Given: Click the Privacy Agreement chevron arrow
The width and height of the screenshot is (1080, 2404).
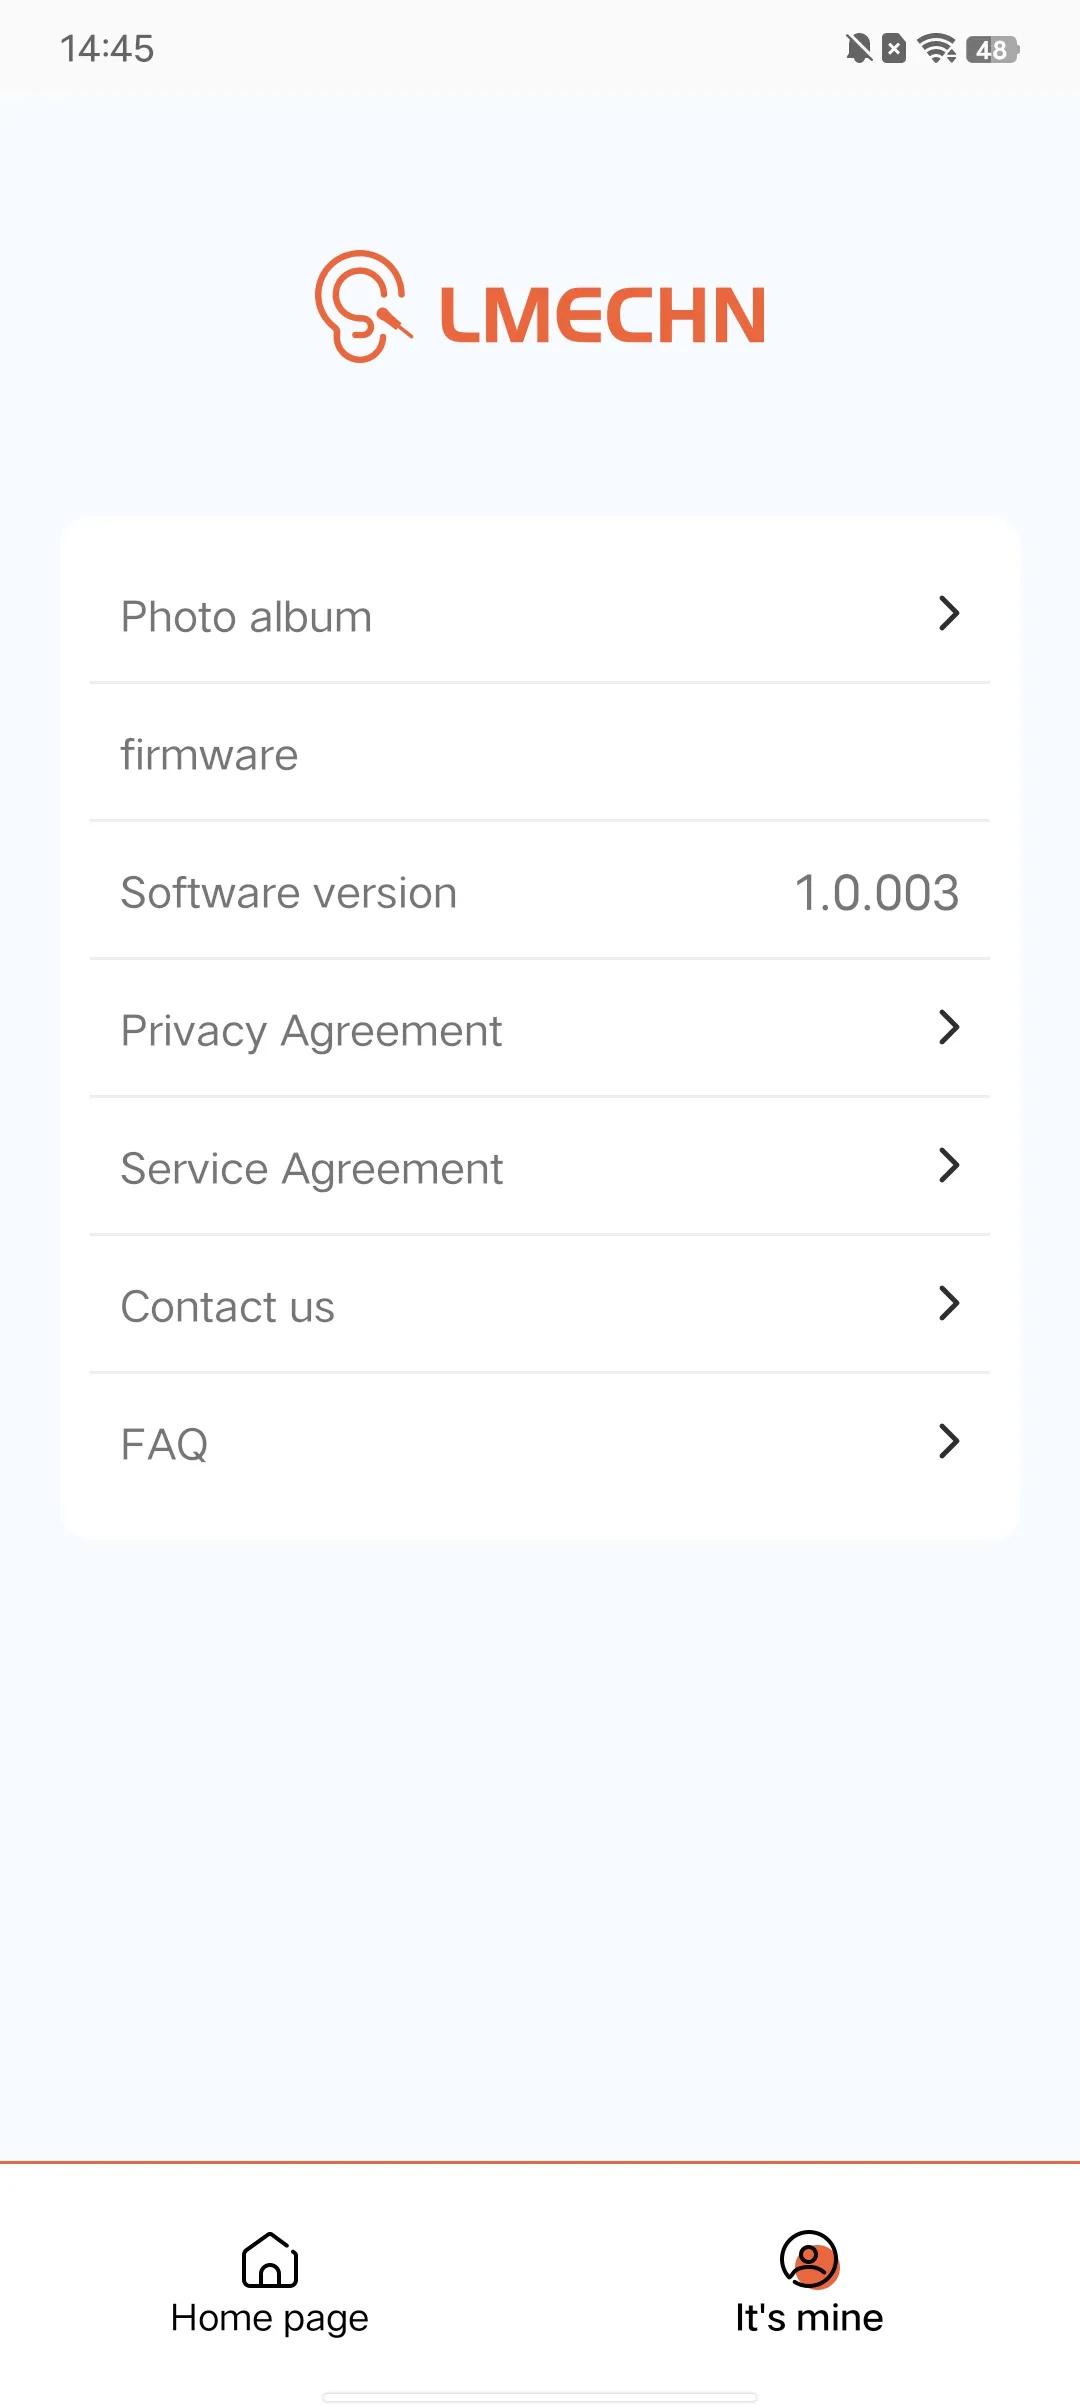Looking at the screenshot, I should [x=949, y=1027].
